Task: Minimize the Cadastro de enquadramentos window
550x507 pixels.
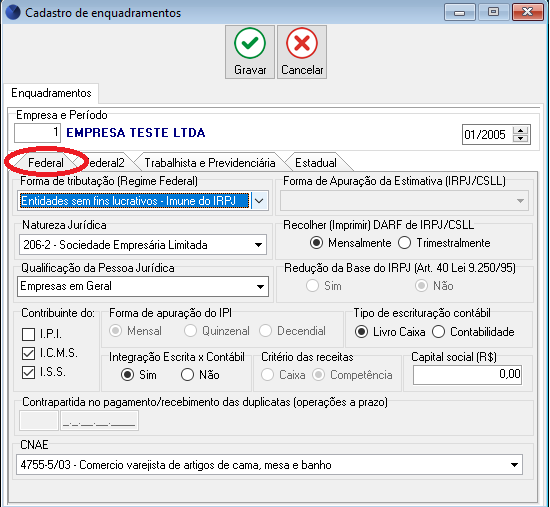Action: [x=460, y=13]
